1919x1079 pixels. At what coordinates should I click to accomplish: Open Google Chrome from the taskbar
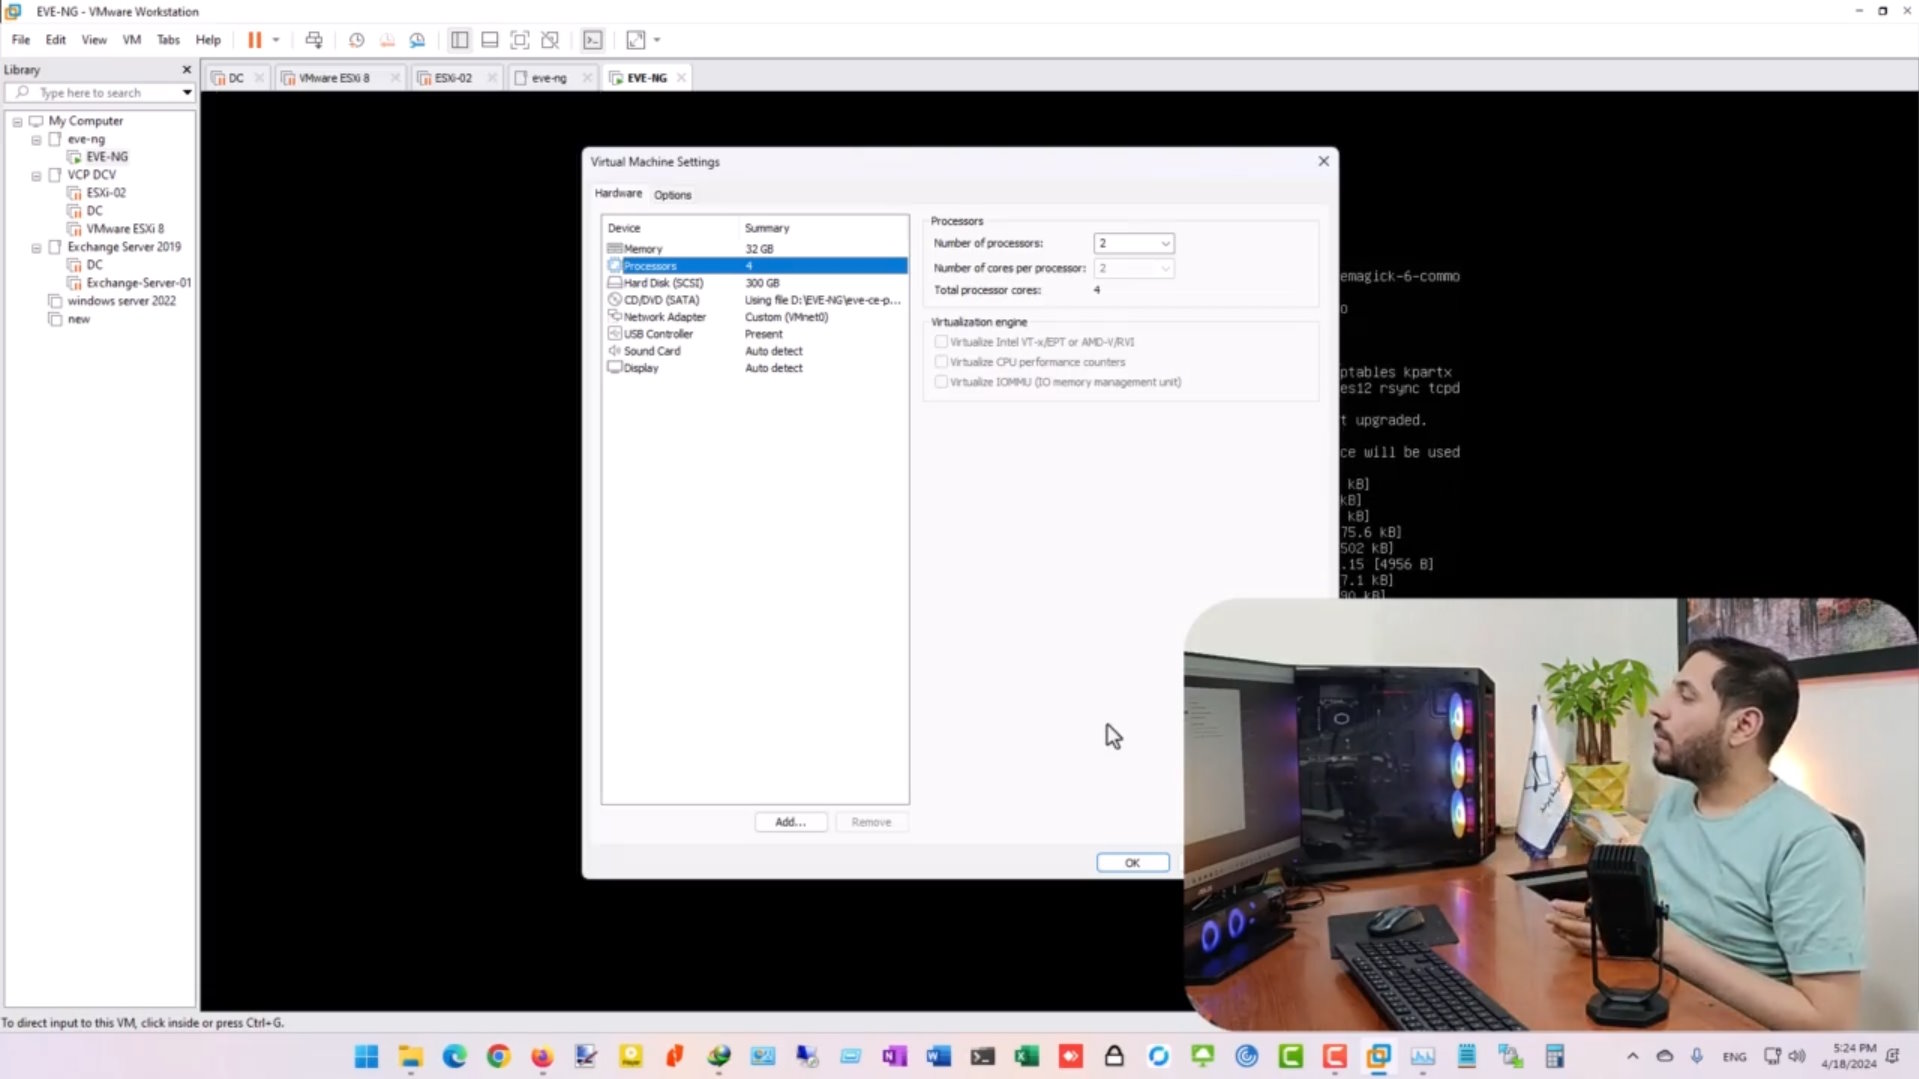coord(498,1057)
